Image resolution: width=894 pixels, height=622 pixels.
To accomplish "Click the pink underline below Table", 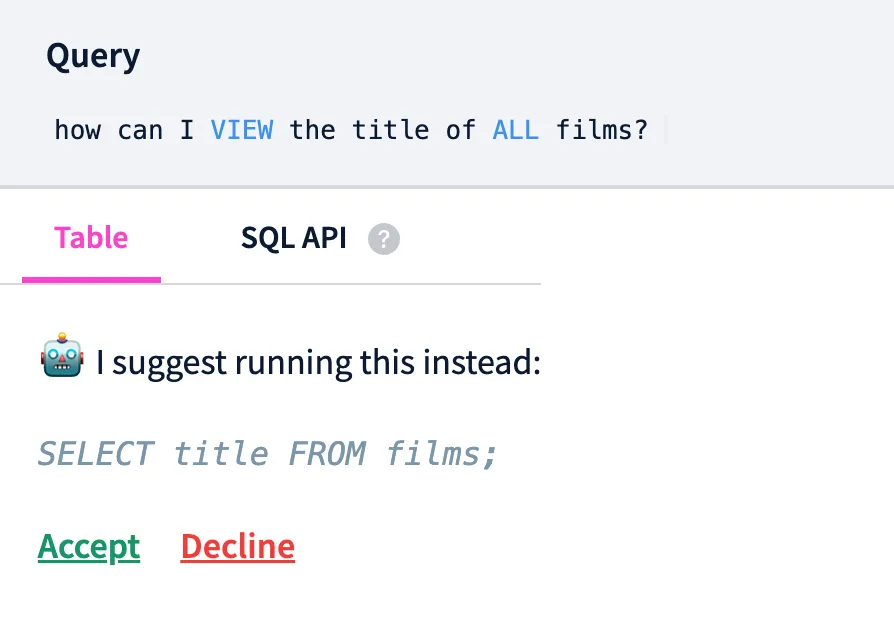I will [x=91, y=278].
